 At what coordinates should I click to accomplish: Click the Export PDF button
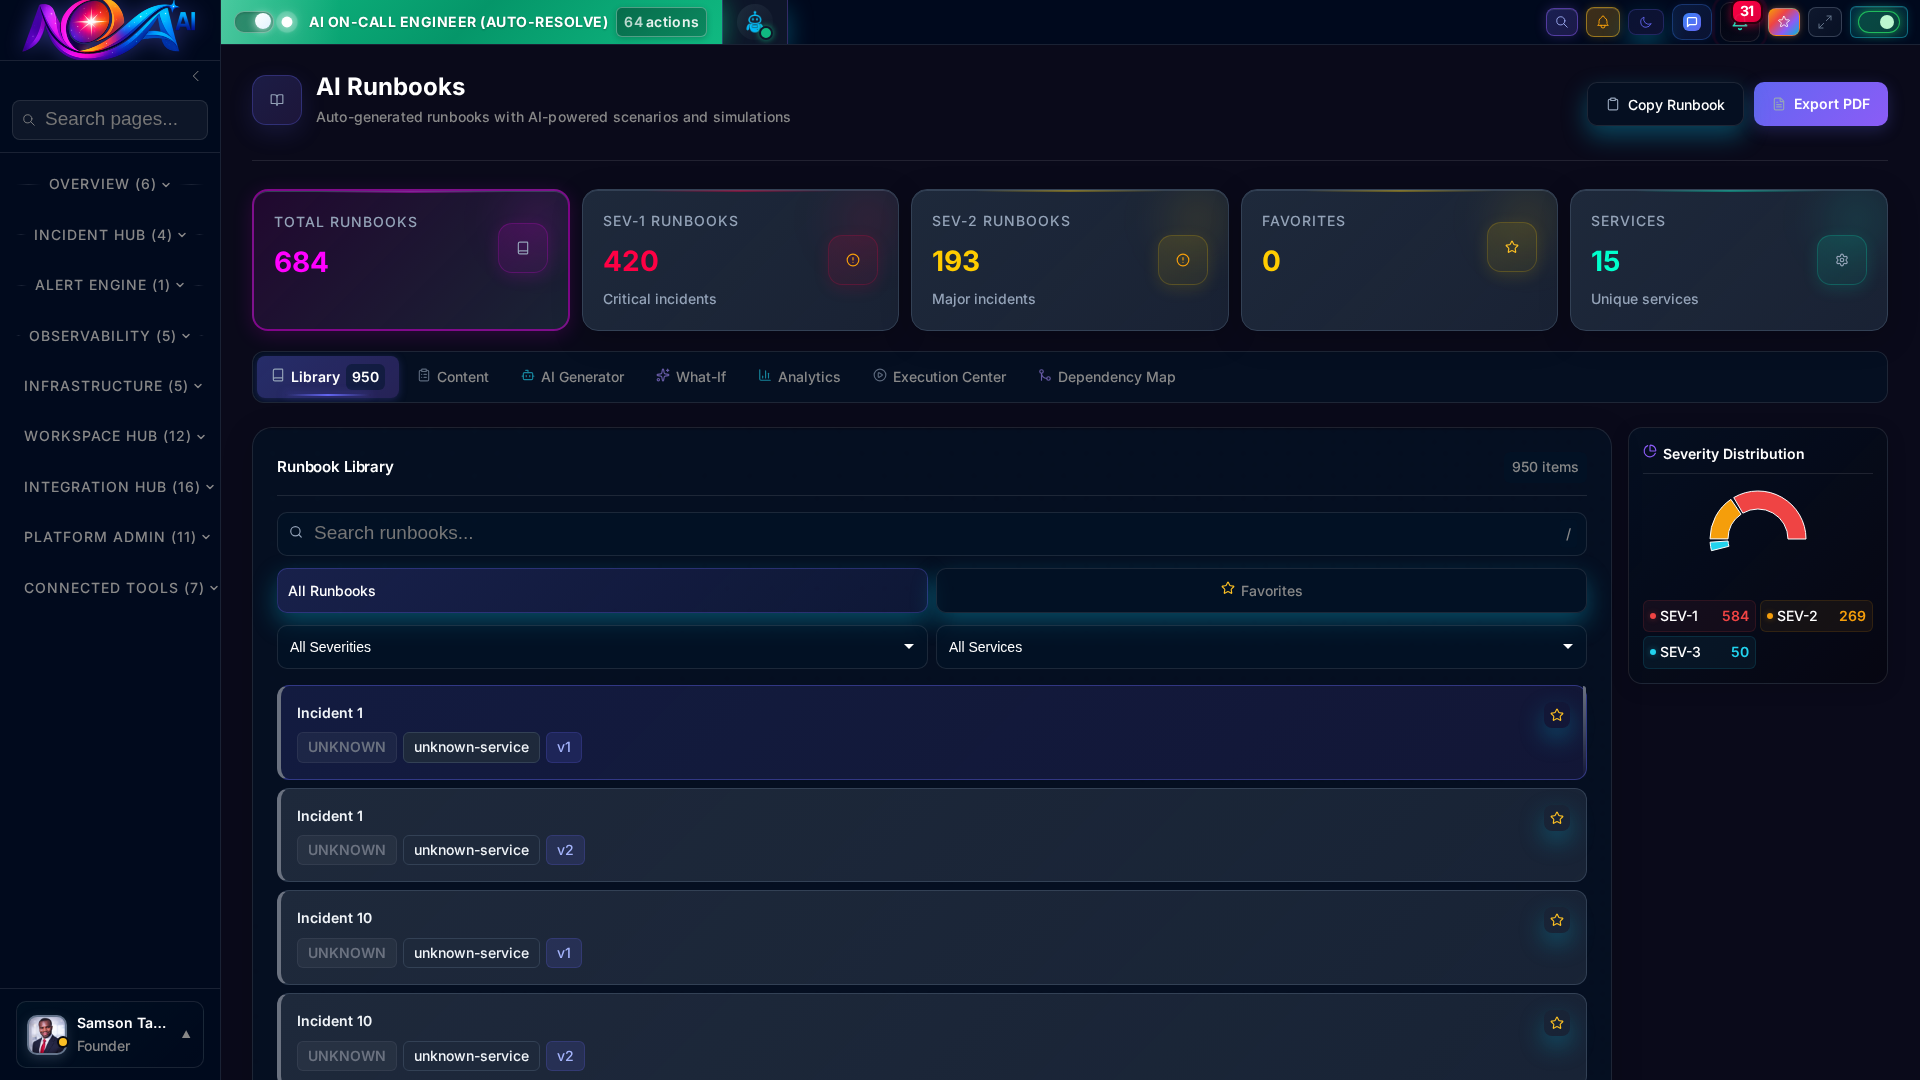pyautogui.click(x=1820, y=104)
